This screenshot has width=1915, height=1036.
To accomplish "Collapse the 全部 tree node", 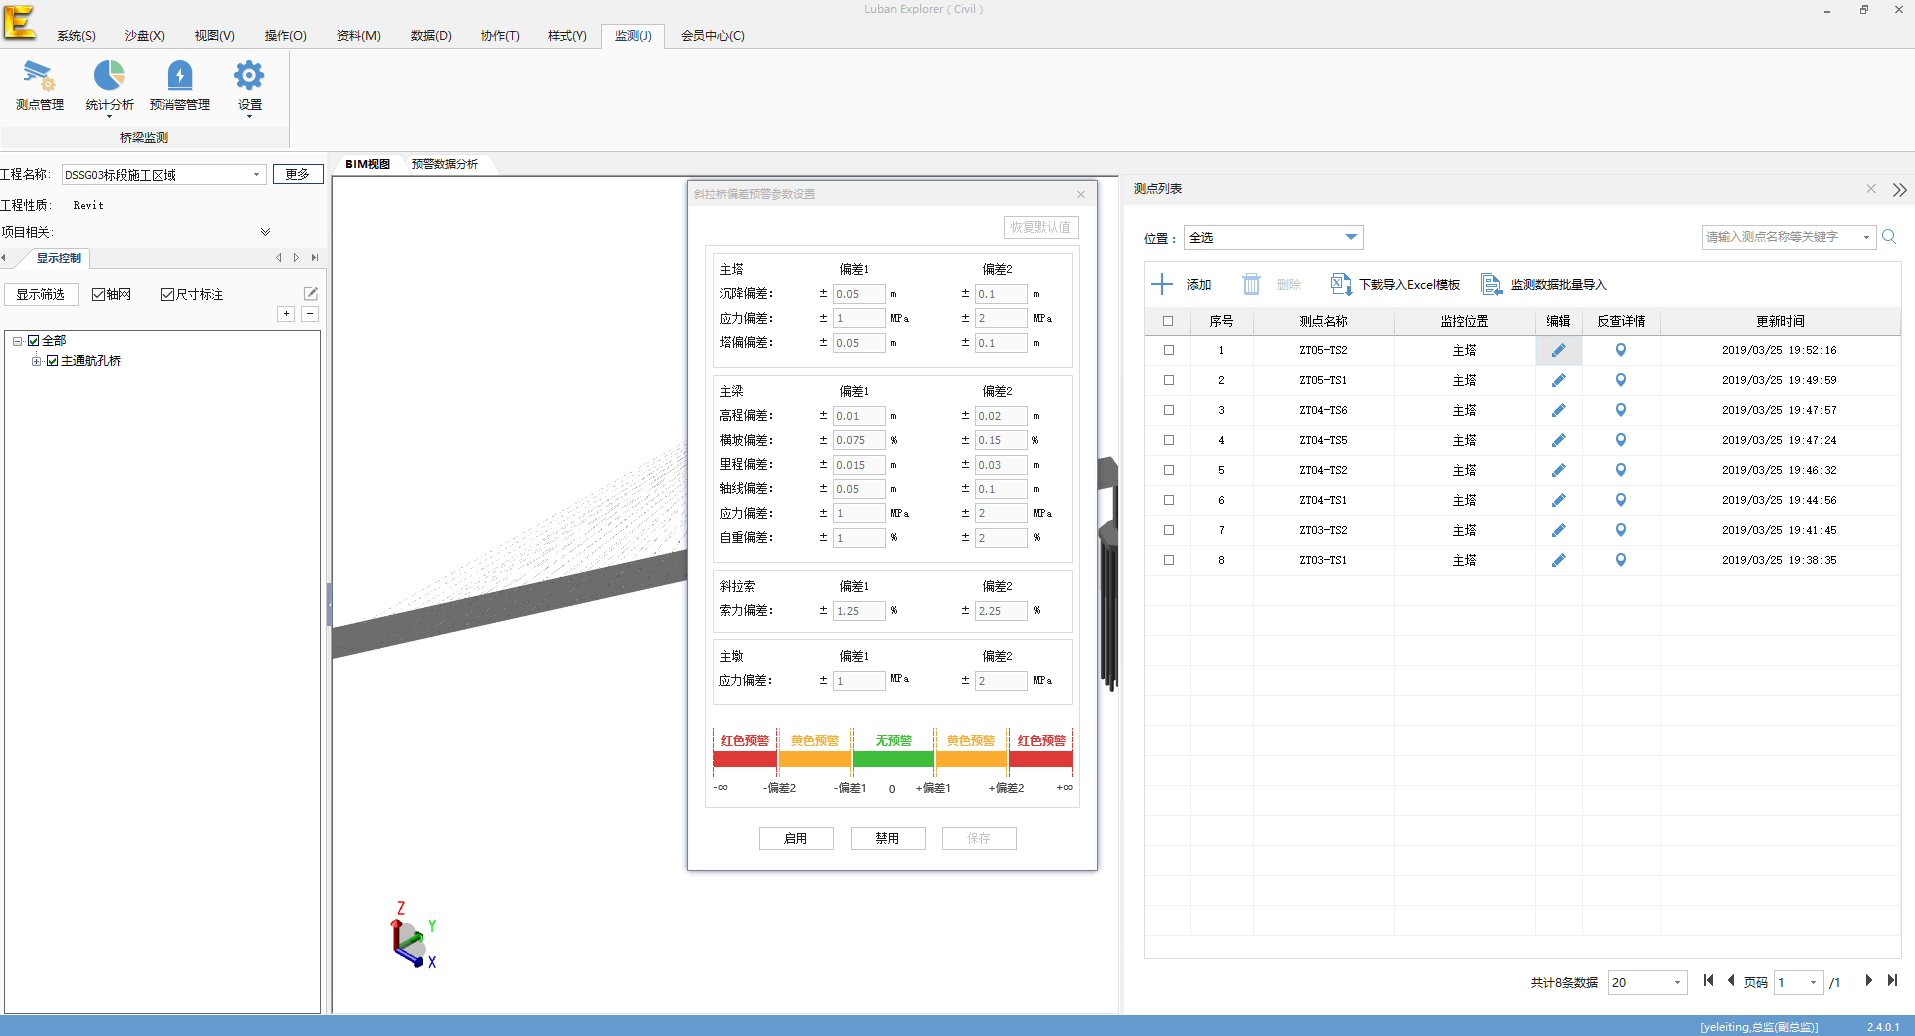I will 18,341.
